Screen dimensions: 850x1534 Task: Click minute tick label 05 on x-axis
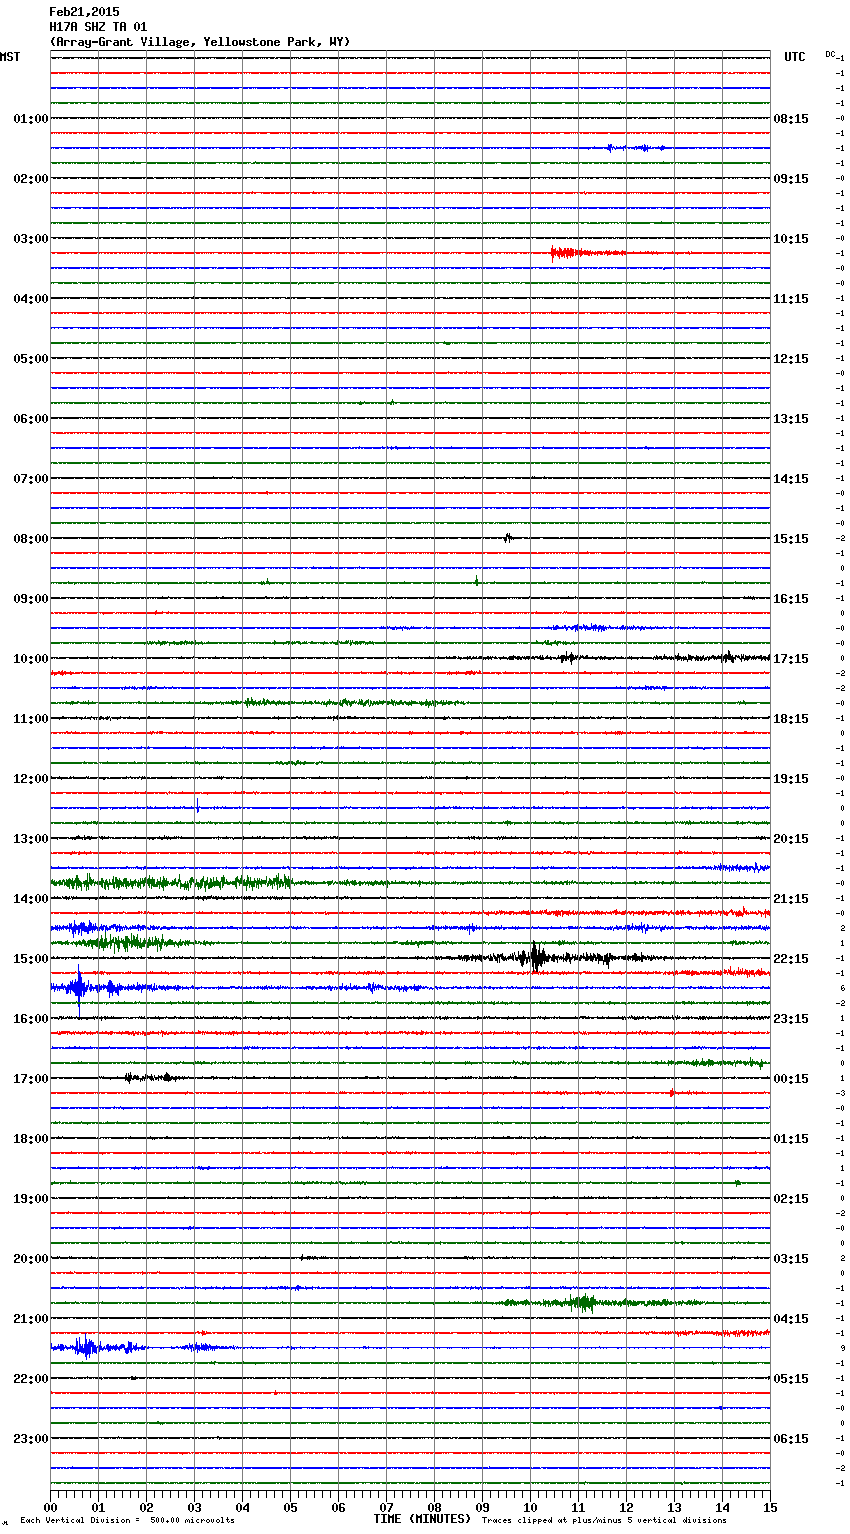click(x=290, y=1507)
